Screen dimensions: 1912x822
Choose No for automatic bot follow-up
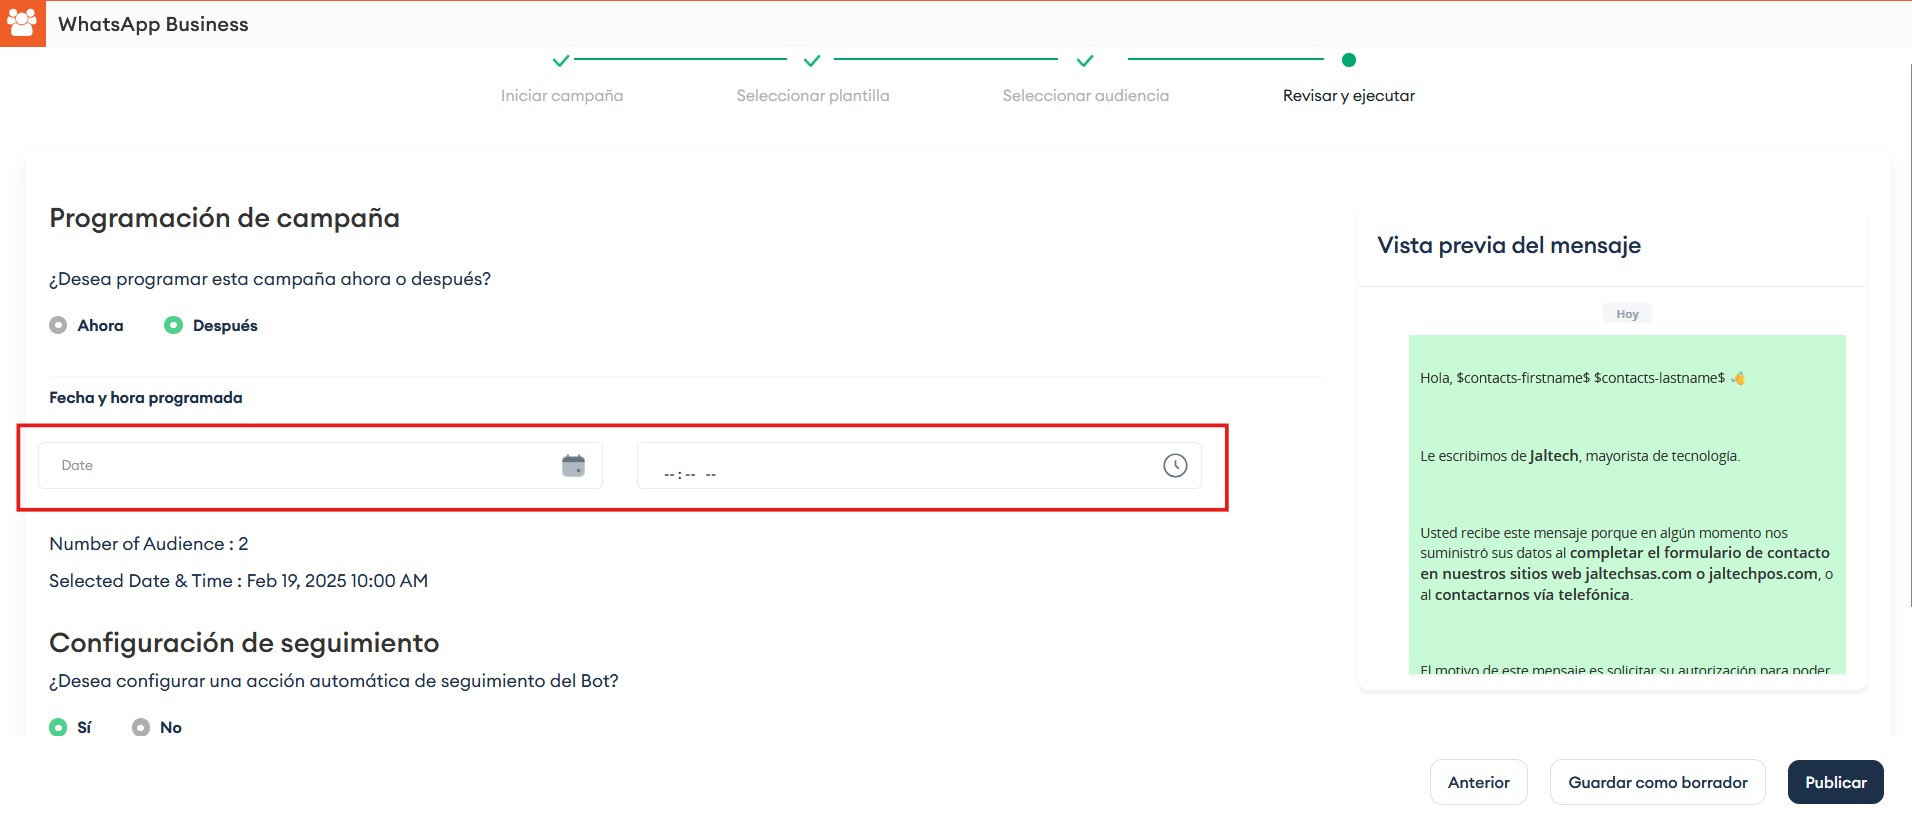tap(141, 727)
